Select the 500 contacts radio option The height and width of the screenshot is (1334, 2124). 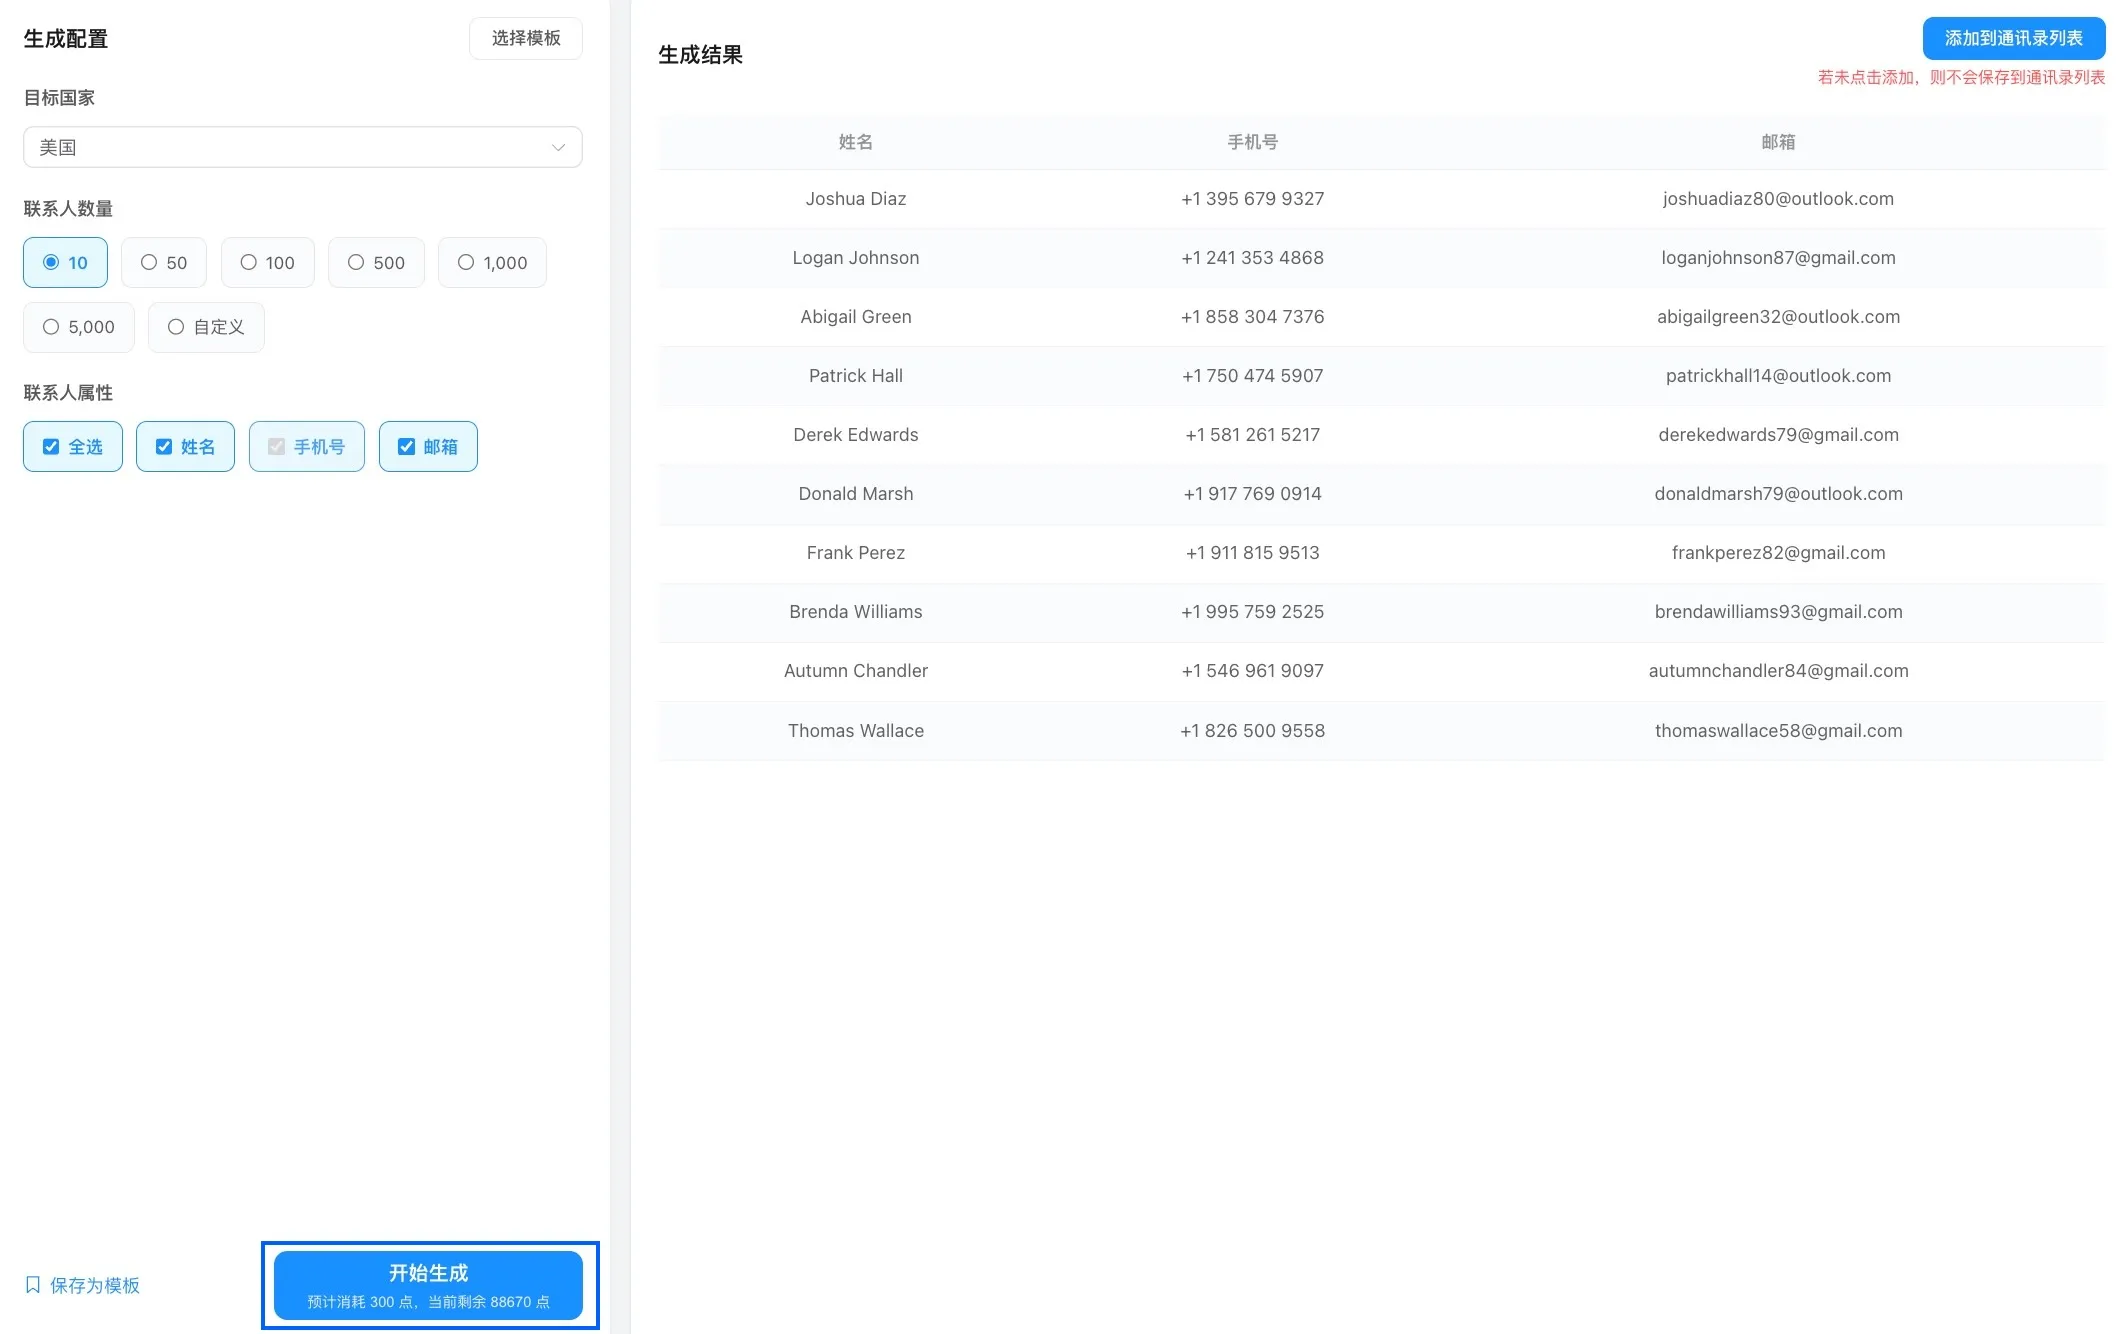(376, 262)
